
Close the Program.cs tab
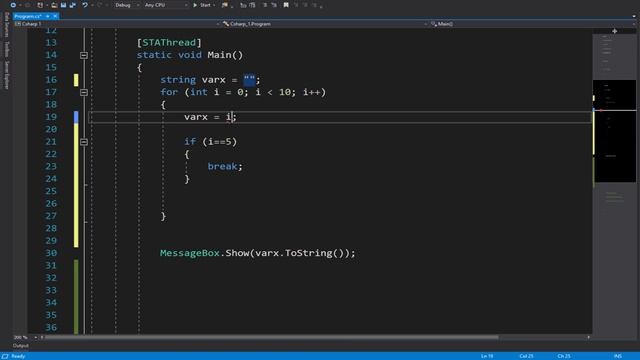(x=55, y=16)
